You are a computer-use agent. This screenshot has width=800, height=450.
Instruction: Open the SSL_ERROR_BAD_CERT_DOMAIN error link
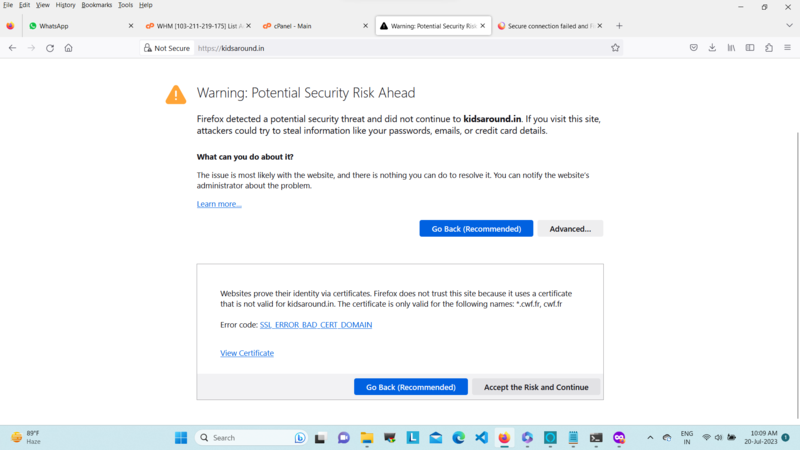316,325
